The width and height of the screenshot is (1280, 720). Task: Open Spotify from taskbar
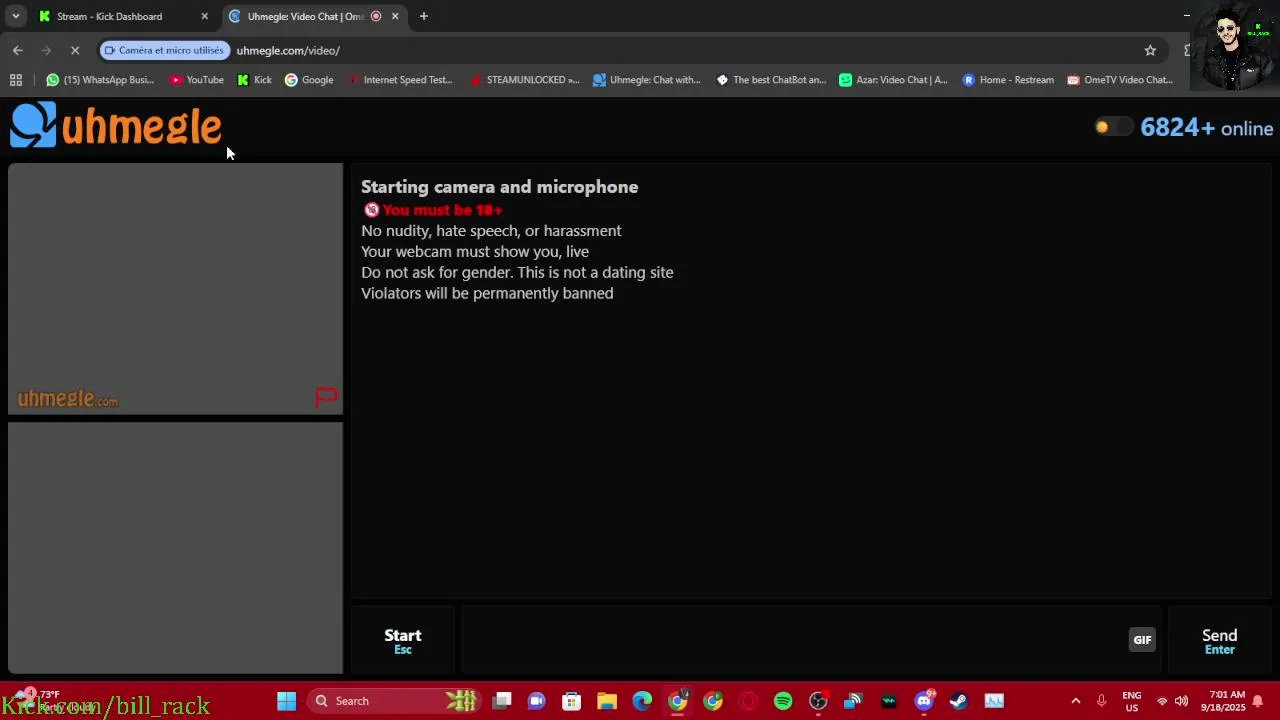pyautogui.click(x=783, y=701)
